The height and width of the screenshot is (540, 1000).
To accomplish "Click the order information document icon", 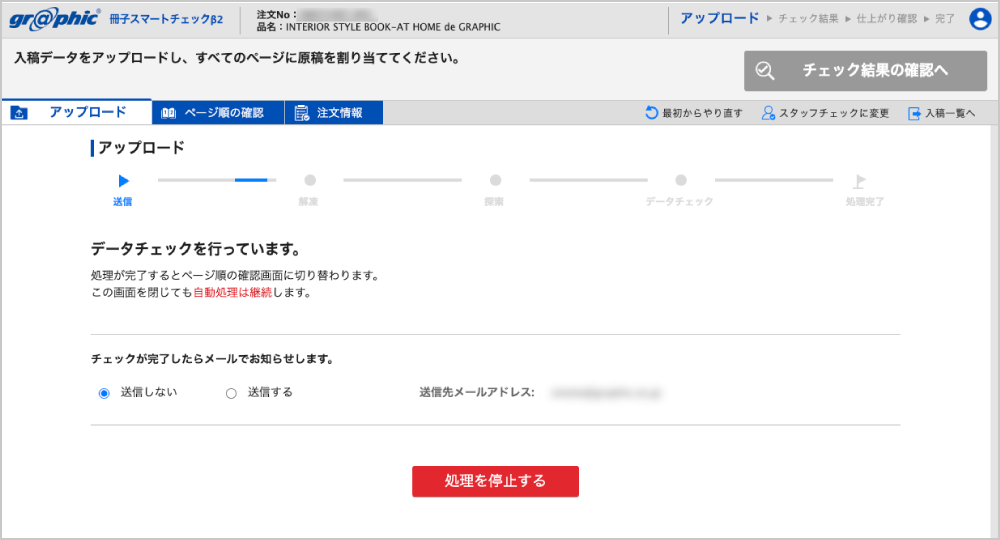I will (x=301, y=113).
